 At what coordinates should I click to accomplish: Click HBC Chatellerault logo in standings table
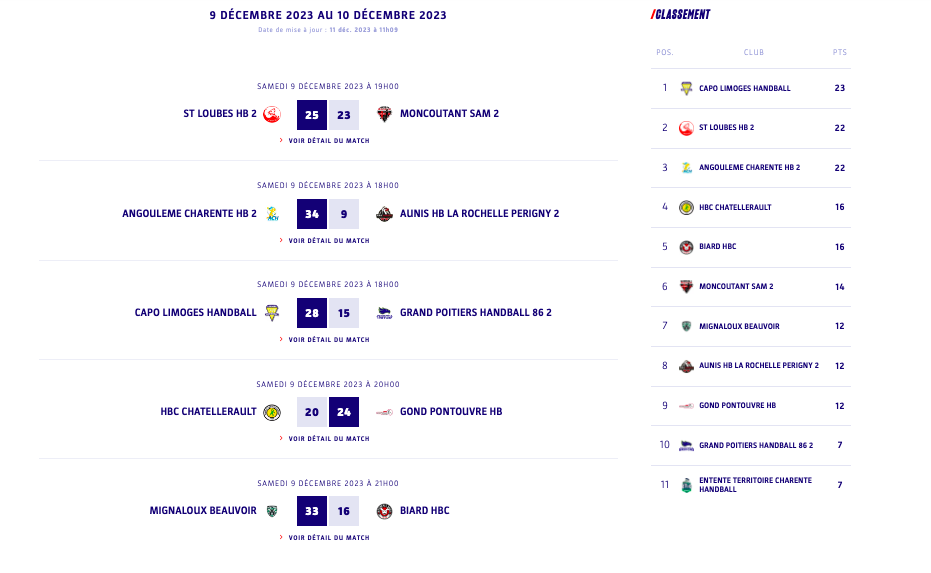click(686, 207)
